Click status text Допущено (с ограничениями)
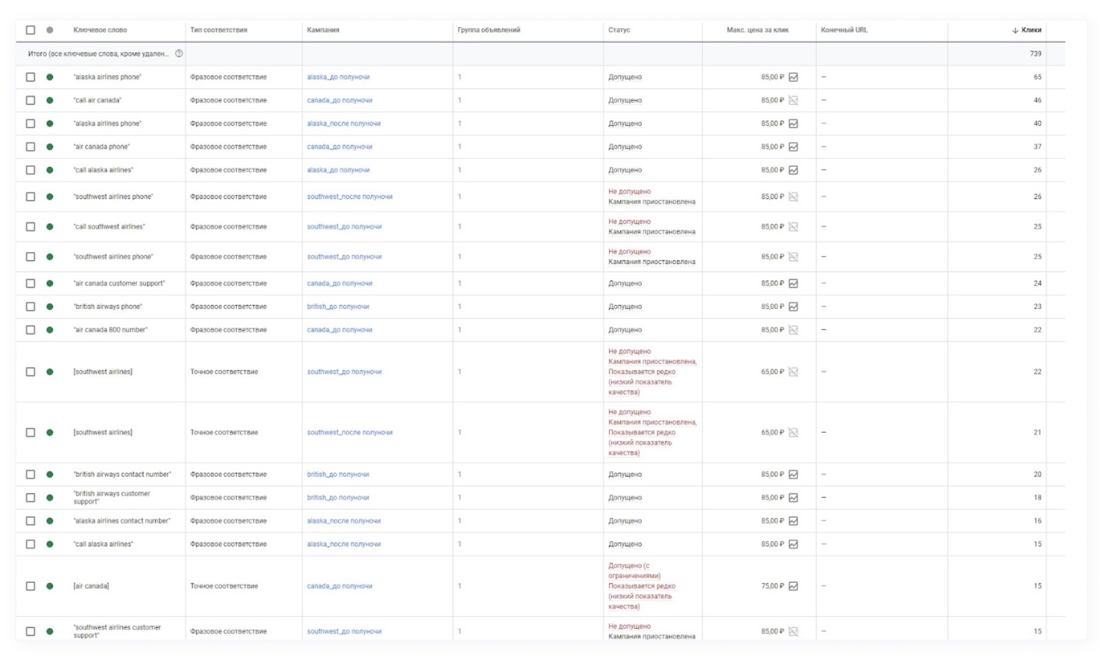The height and width of the screenshot is (661, 1100). coord(634,570)
